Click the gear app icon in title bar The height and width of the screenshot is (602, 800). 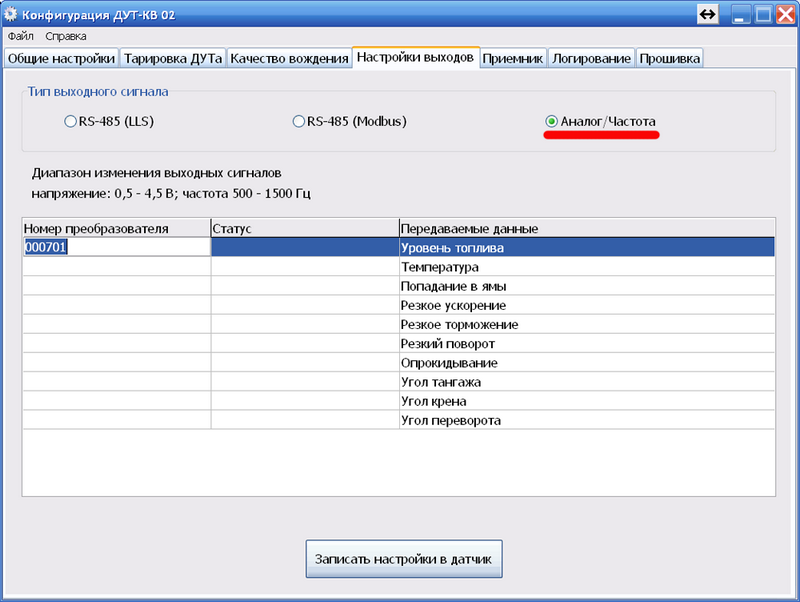pyautogui.click(x=11, y=14)
